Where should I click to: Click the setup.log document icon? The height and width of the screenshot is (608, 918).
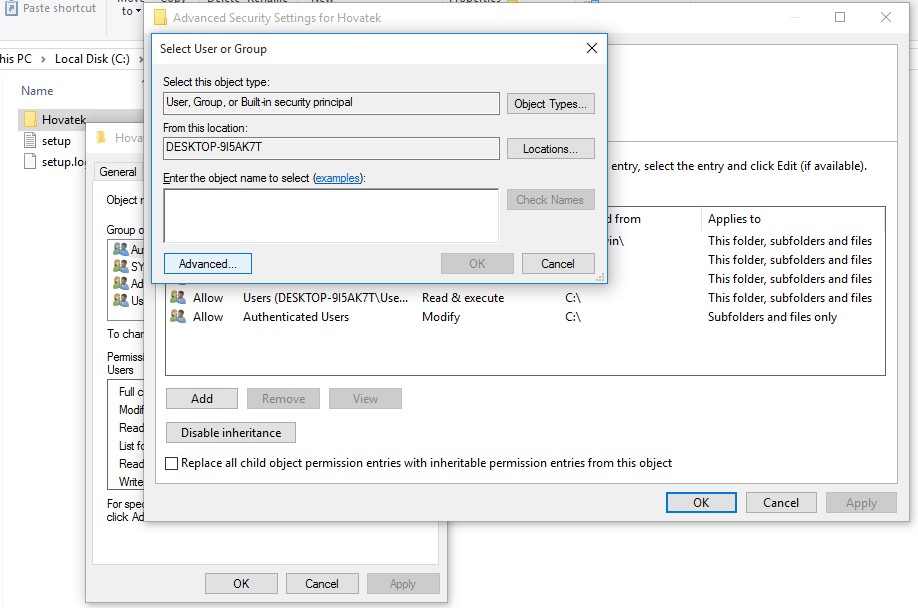point(30,162)
